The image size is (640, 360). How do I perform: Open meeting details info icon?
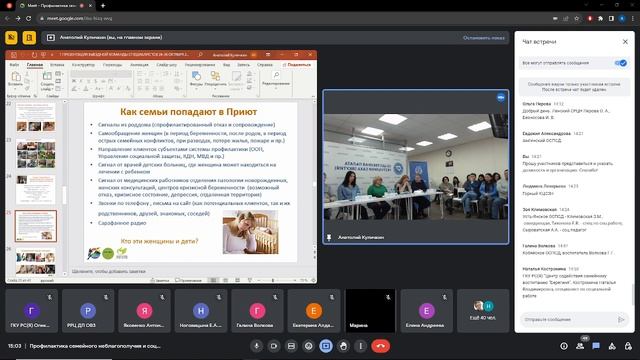pos(564,346)
